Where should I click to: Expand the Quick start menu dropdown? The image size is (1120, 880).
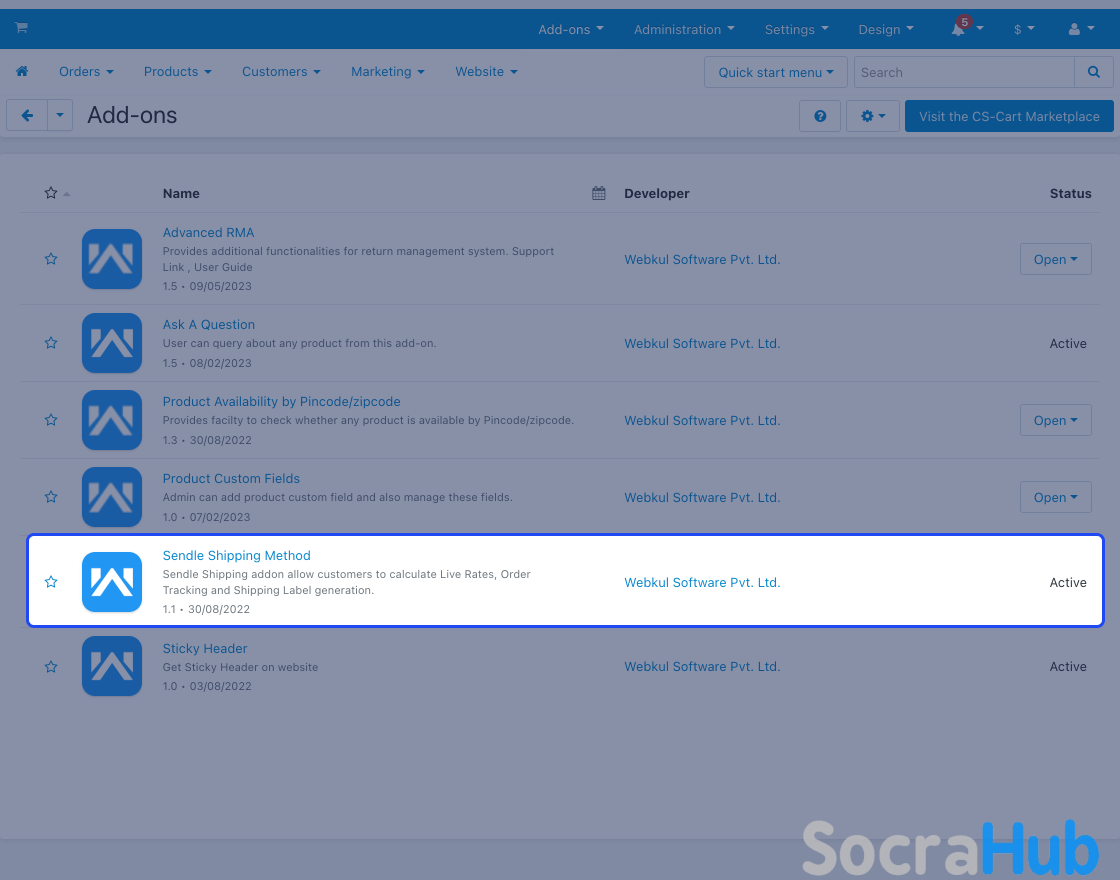click(x=775, y=72)
